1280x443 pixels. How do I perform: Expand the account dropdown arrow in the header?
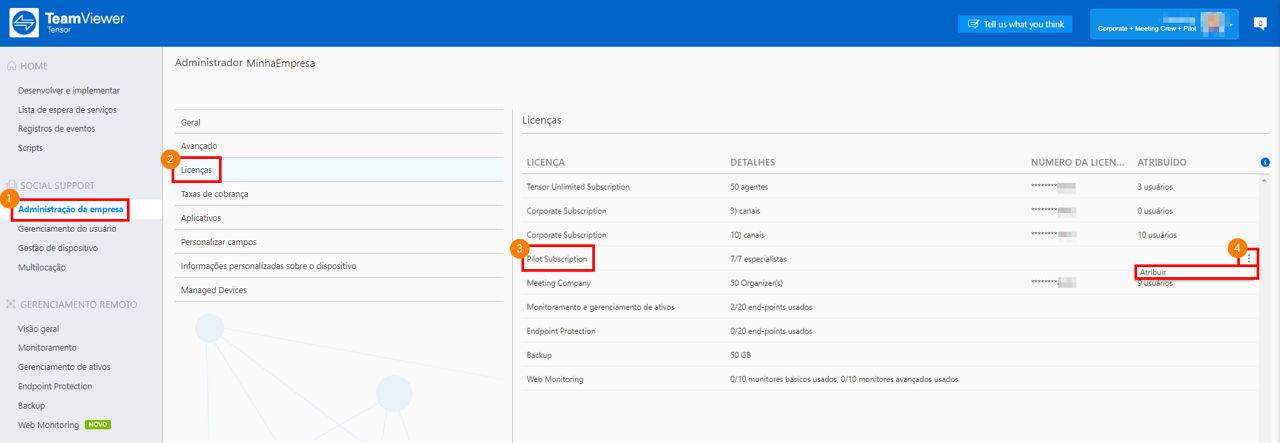(x=1231, y=24)
